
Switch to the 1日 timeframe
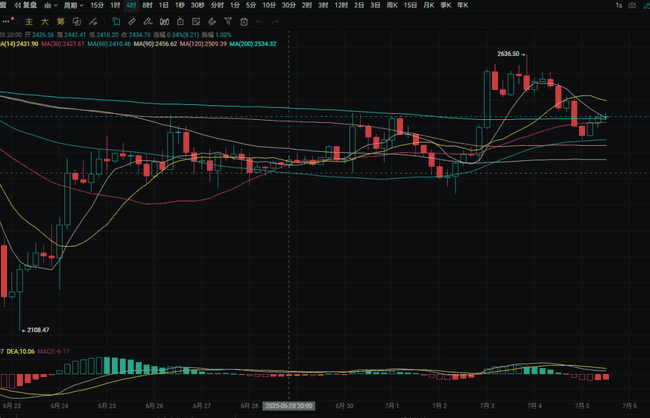tap(163, 6)
